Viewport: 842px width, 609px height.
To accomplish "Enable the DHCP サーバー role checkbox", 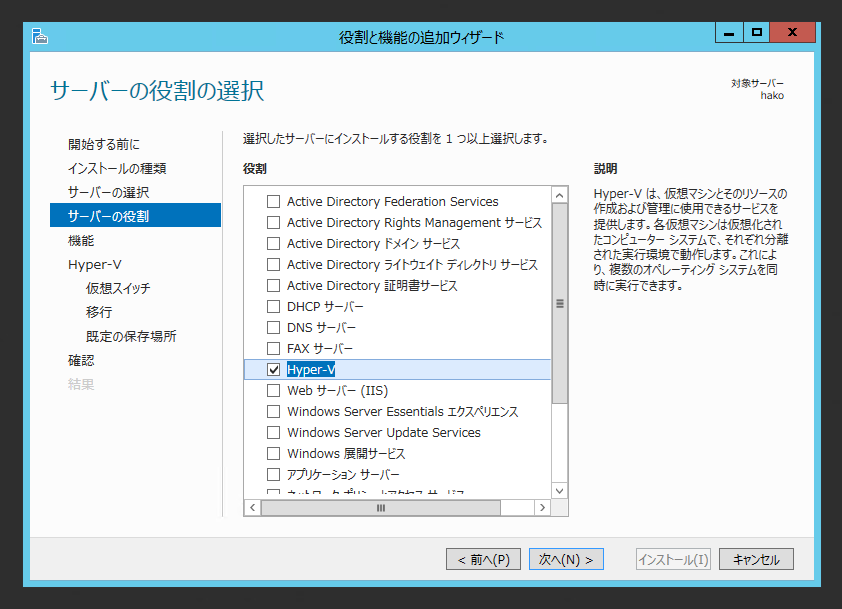I will pos(273,306).
